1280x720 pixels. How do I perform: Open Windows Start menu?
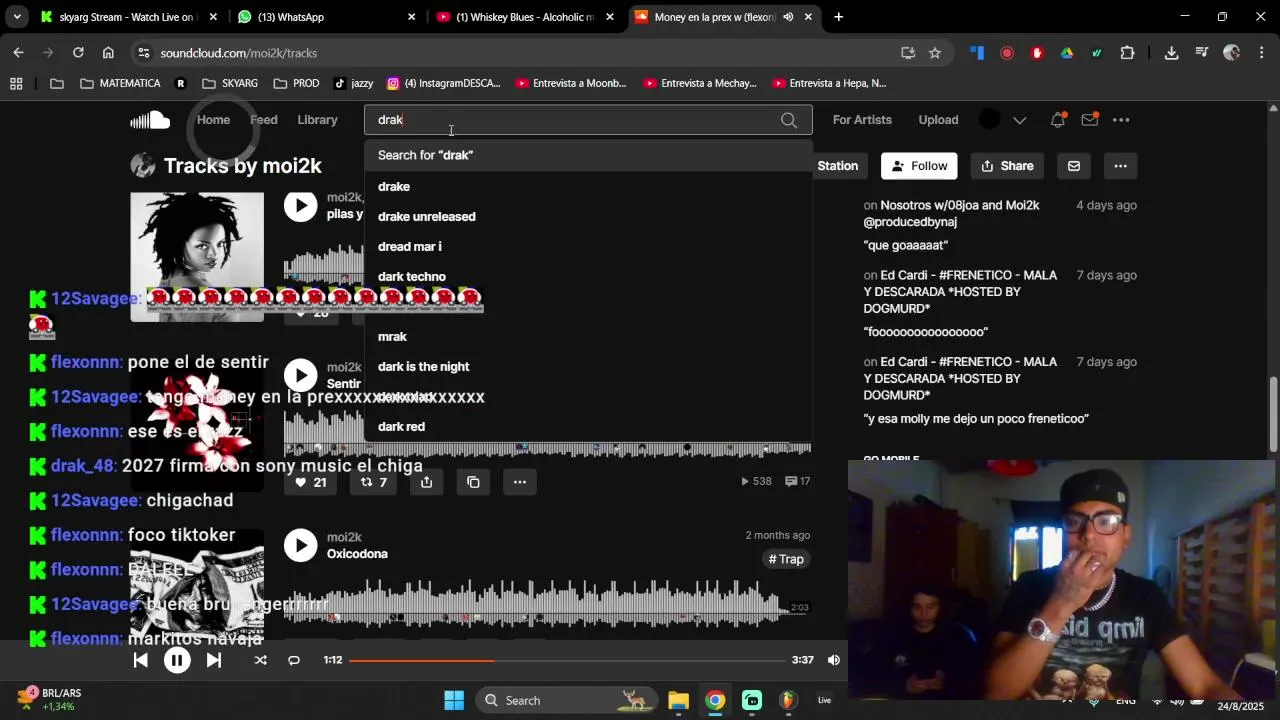pyautogui.click(x=454, y=700)
